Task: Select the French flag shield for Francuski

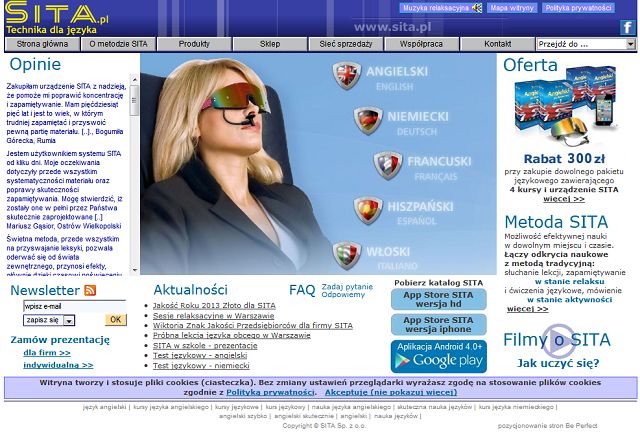Action: click(388, 165)
